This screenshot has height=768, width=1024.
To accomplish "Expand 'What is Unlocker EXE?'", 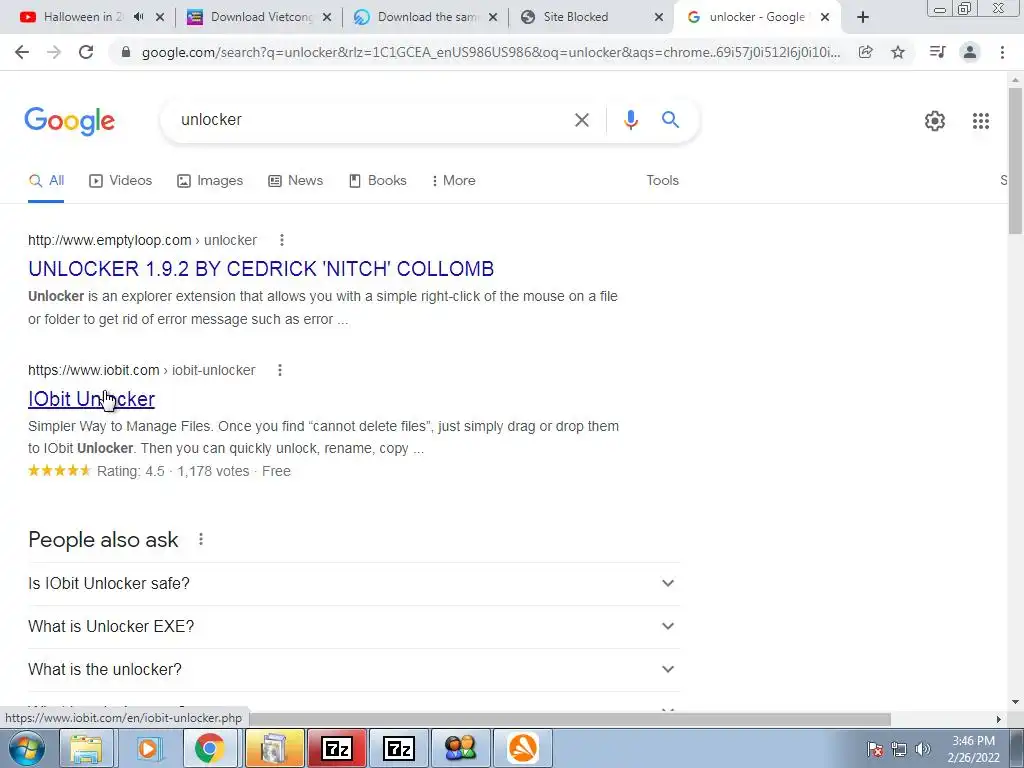I will pos(353,626).
